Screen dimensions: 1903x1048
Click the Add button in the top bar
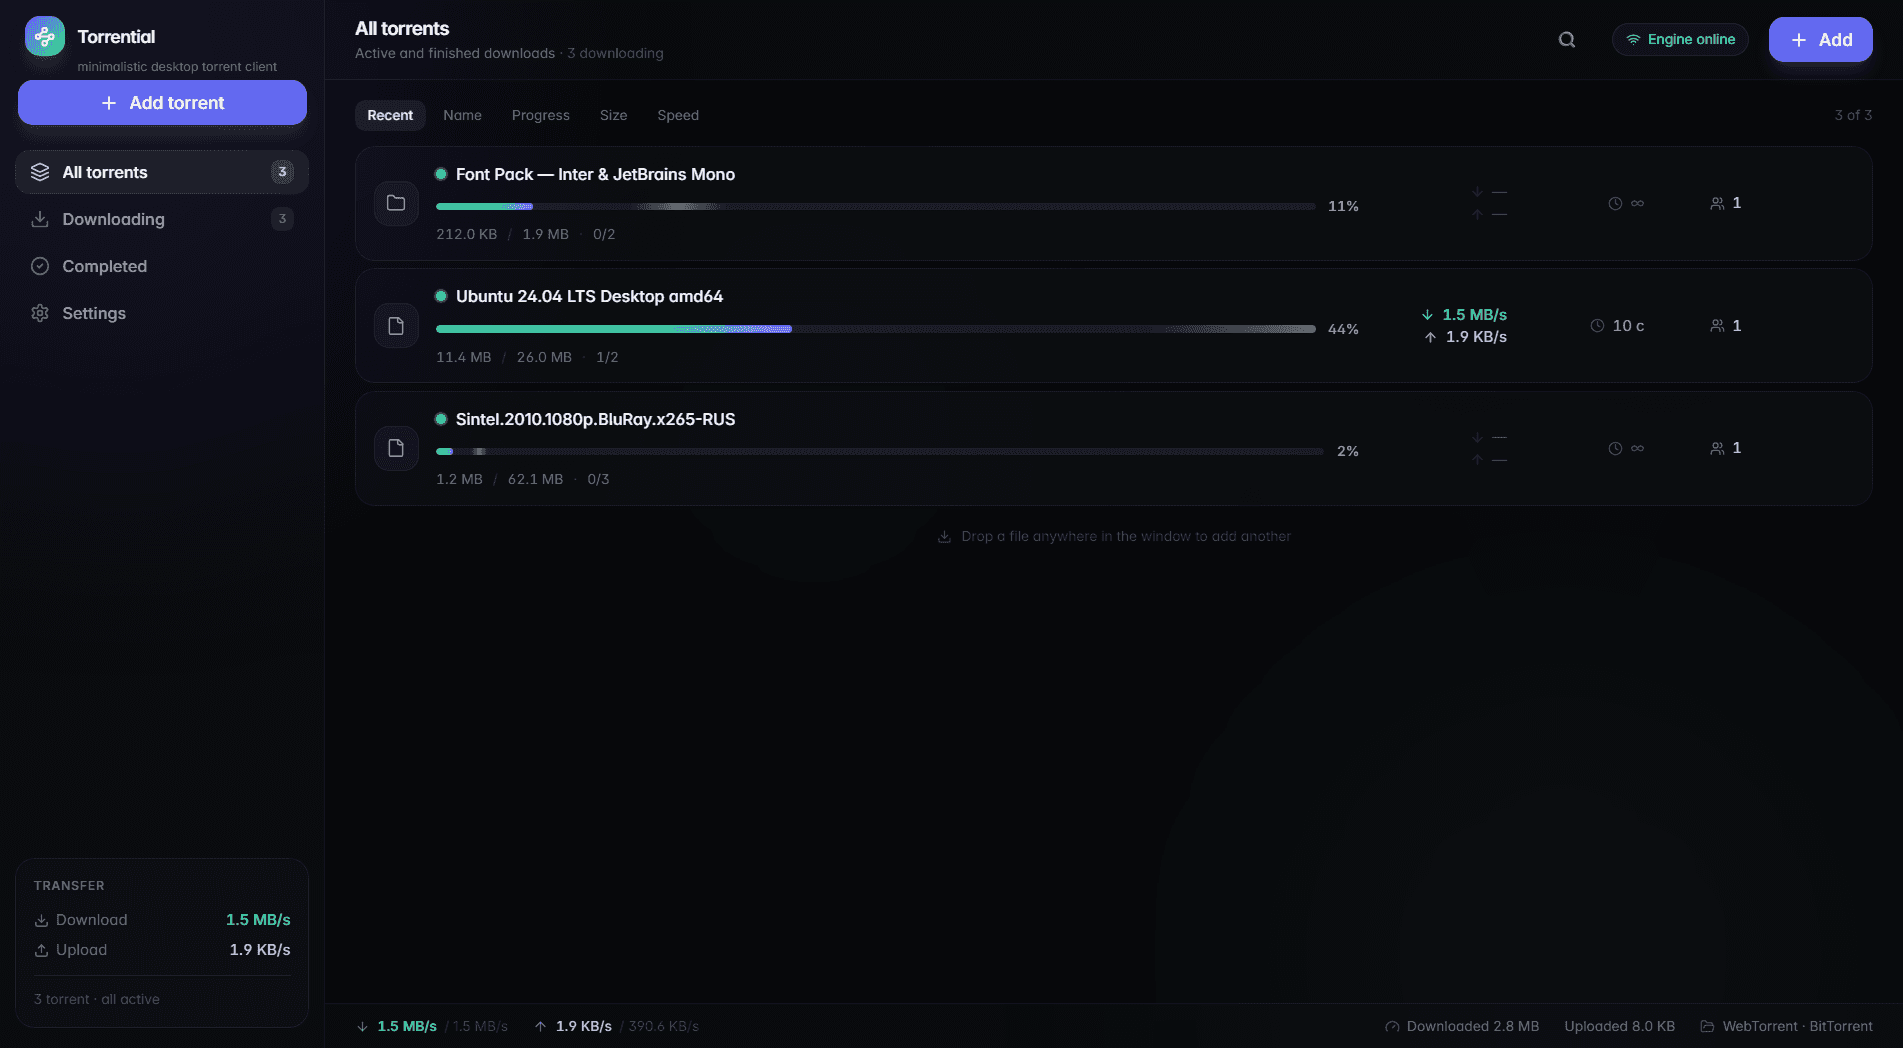point(1820,40)
